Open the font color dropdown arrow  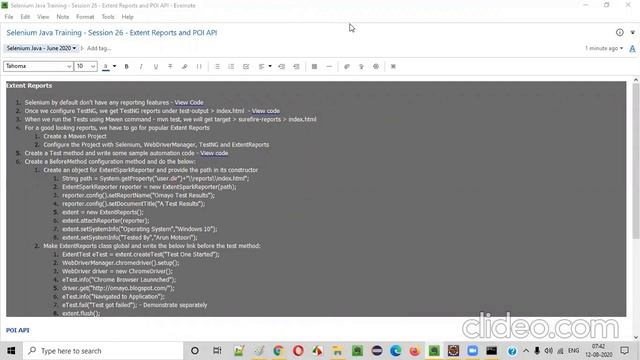(114, 66)
